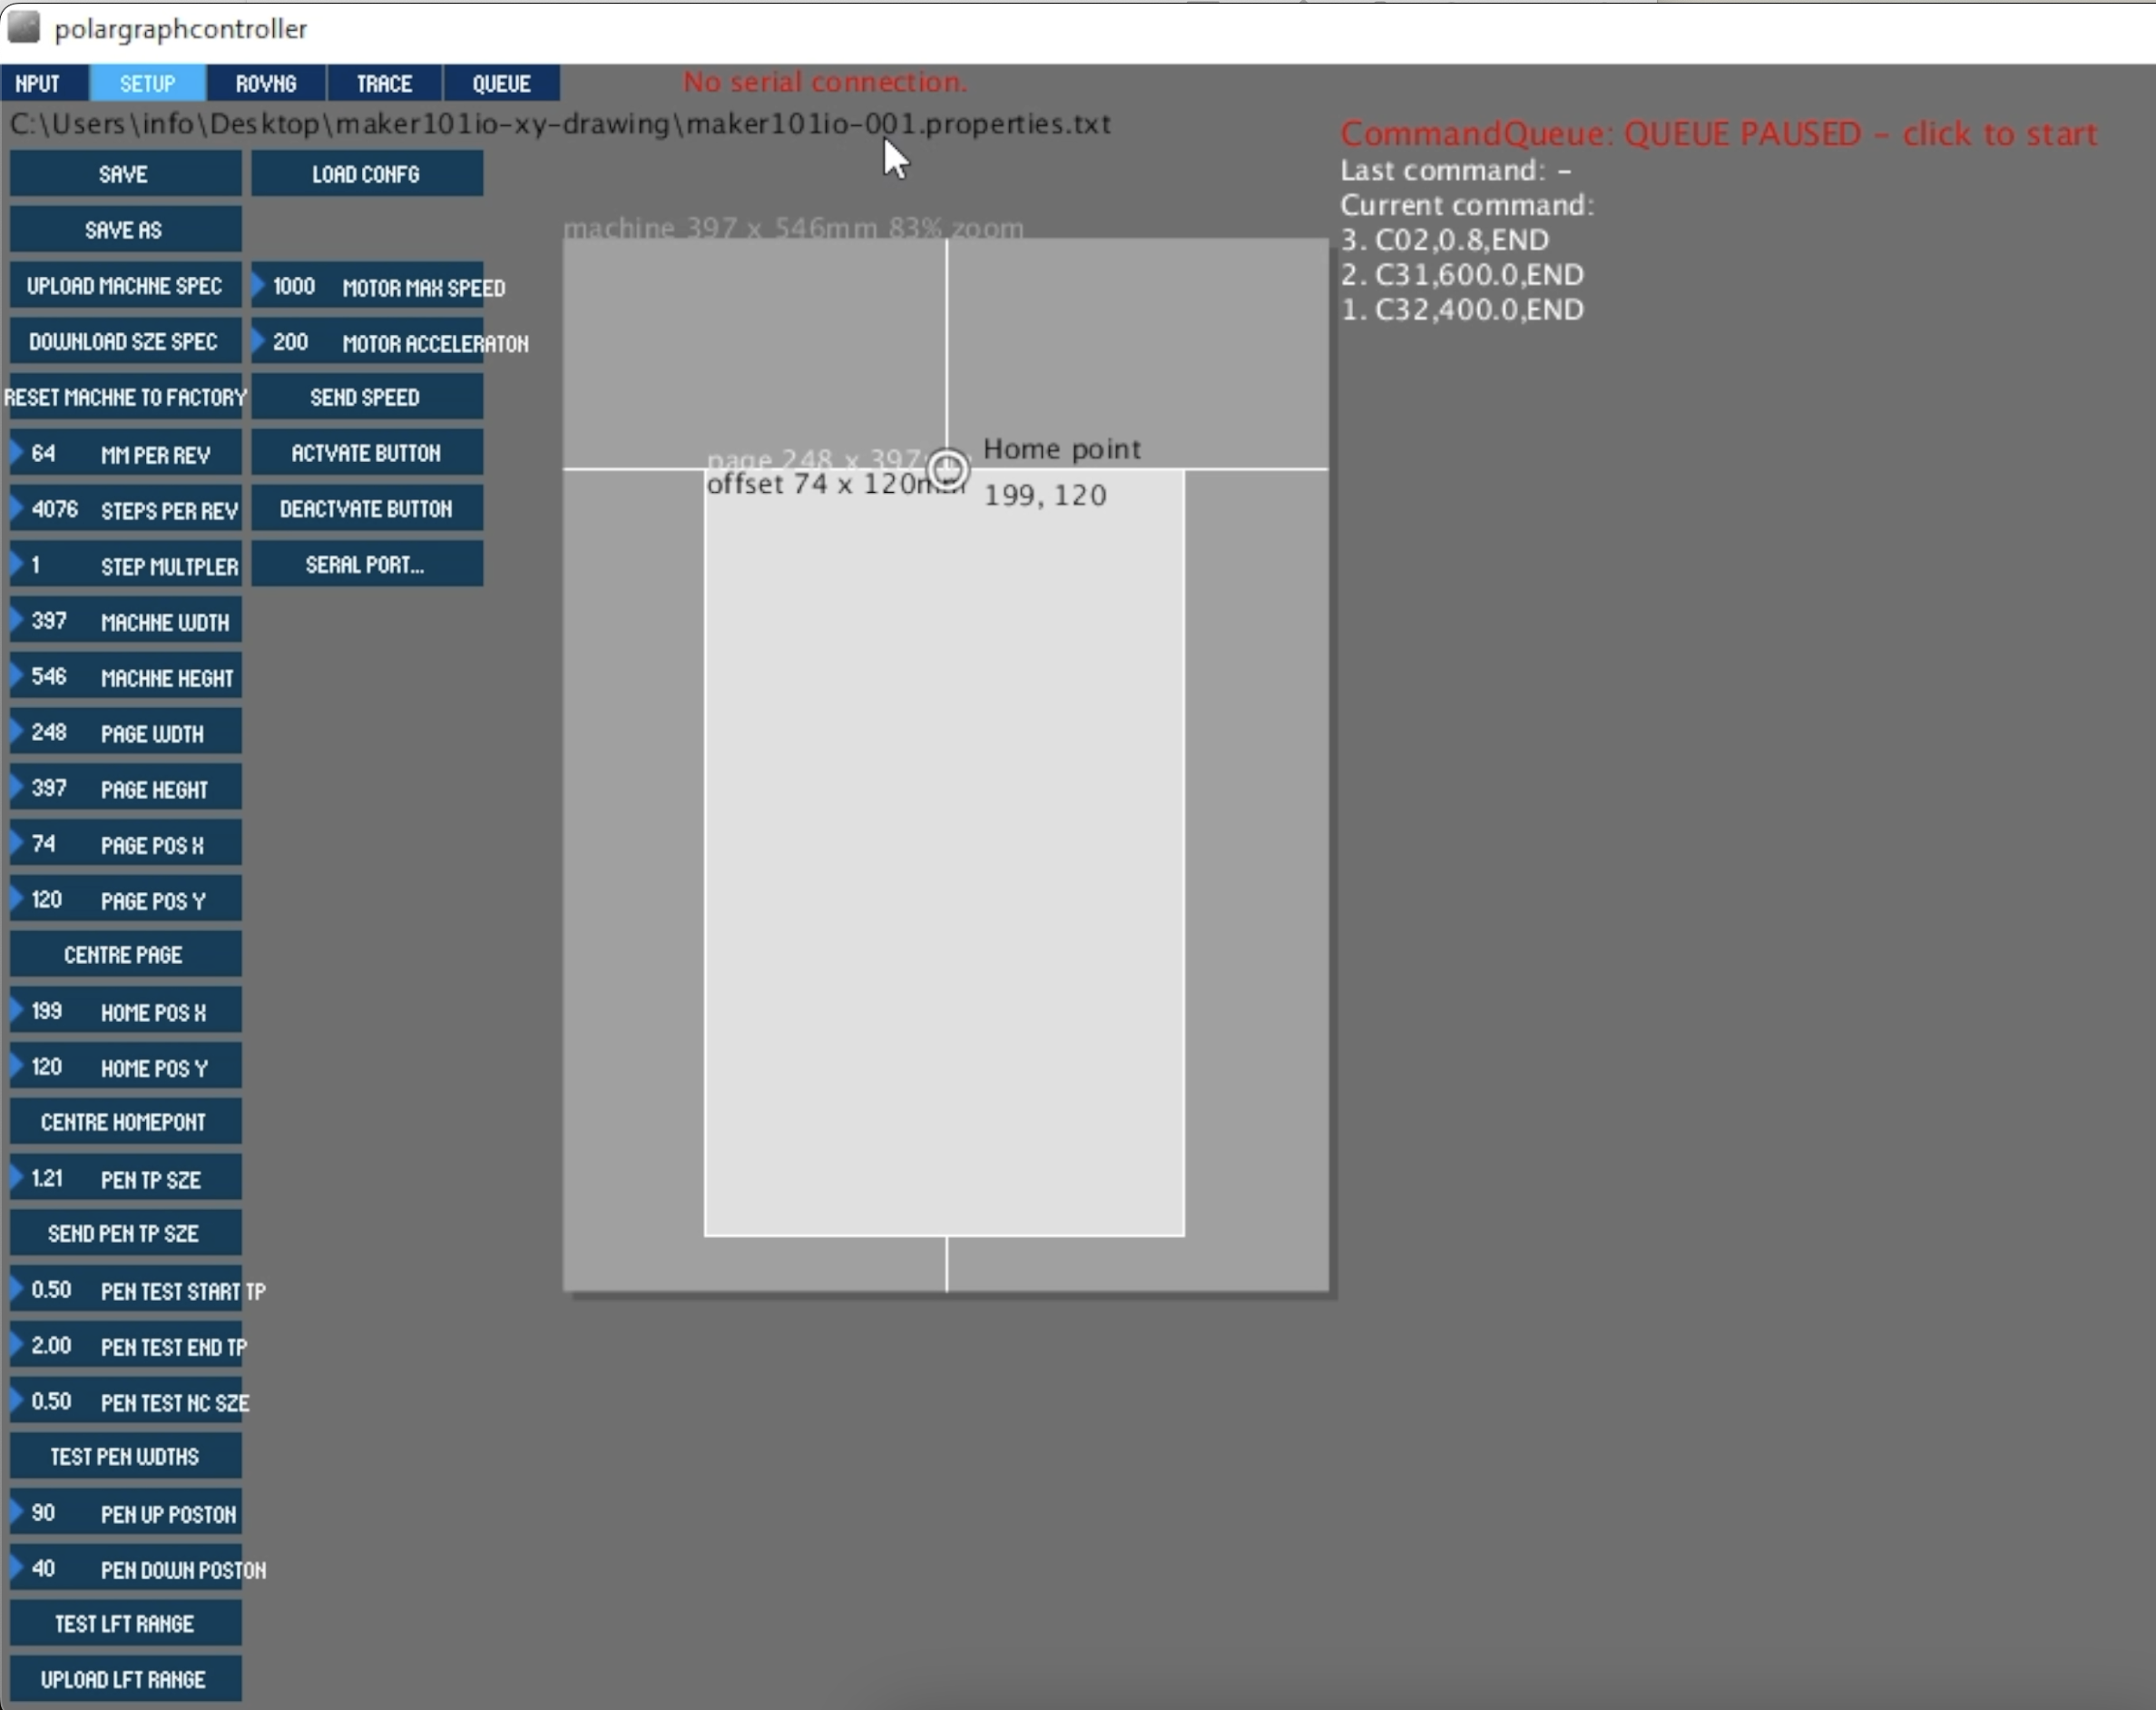Viewport: 2156px width, 1710px height.
Task: Start the paused CommandQueue
Action: [1717, 134]
